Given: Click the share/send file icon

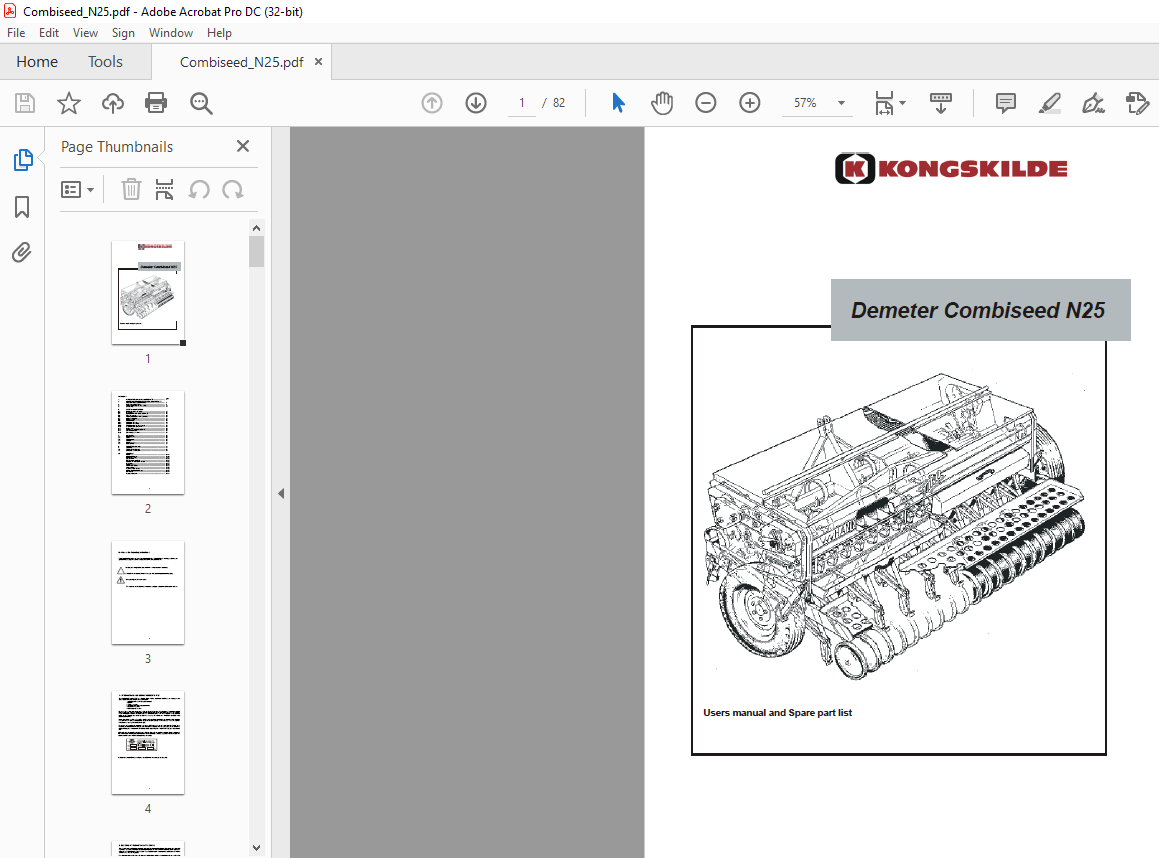Looking at the screenshot, I should click(1137, 103).
